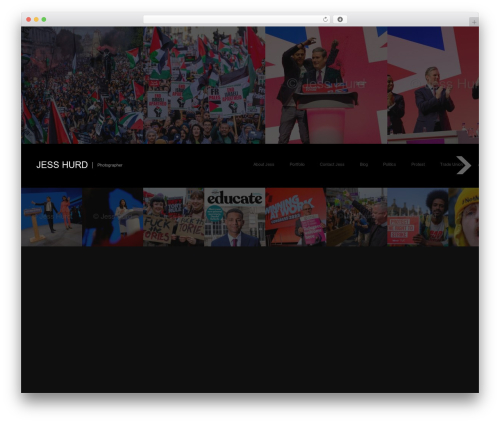Viewport: 500px width, 423px height.
Task: Click the Photographer tagline text
Action: [110, 165]
